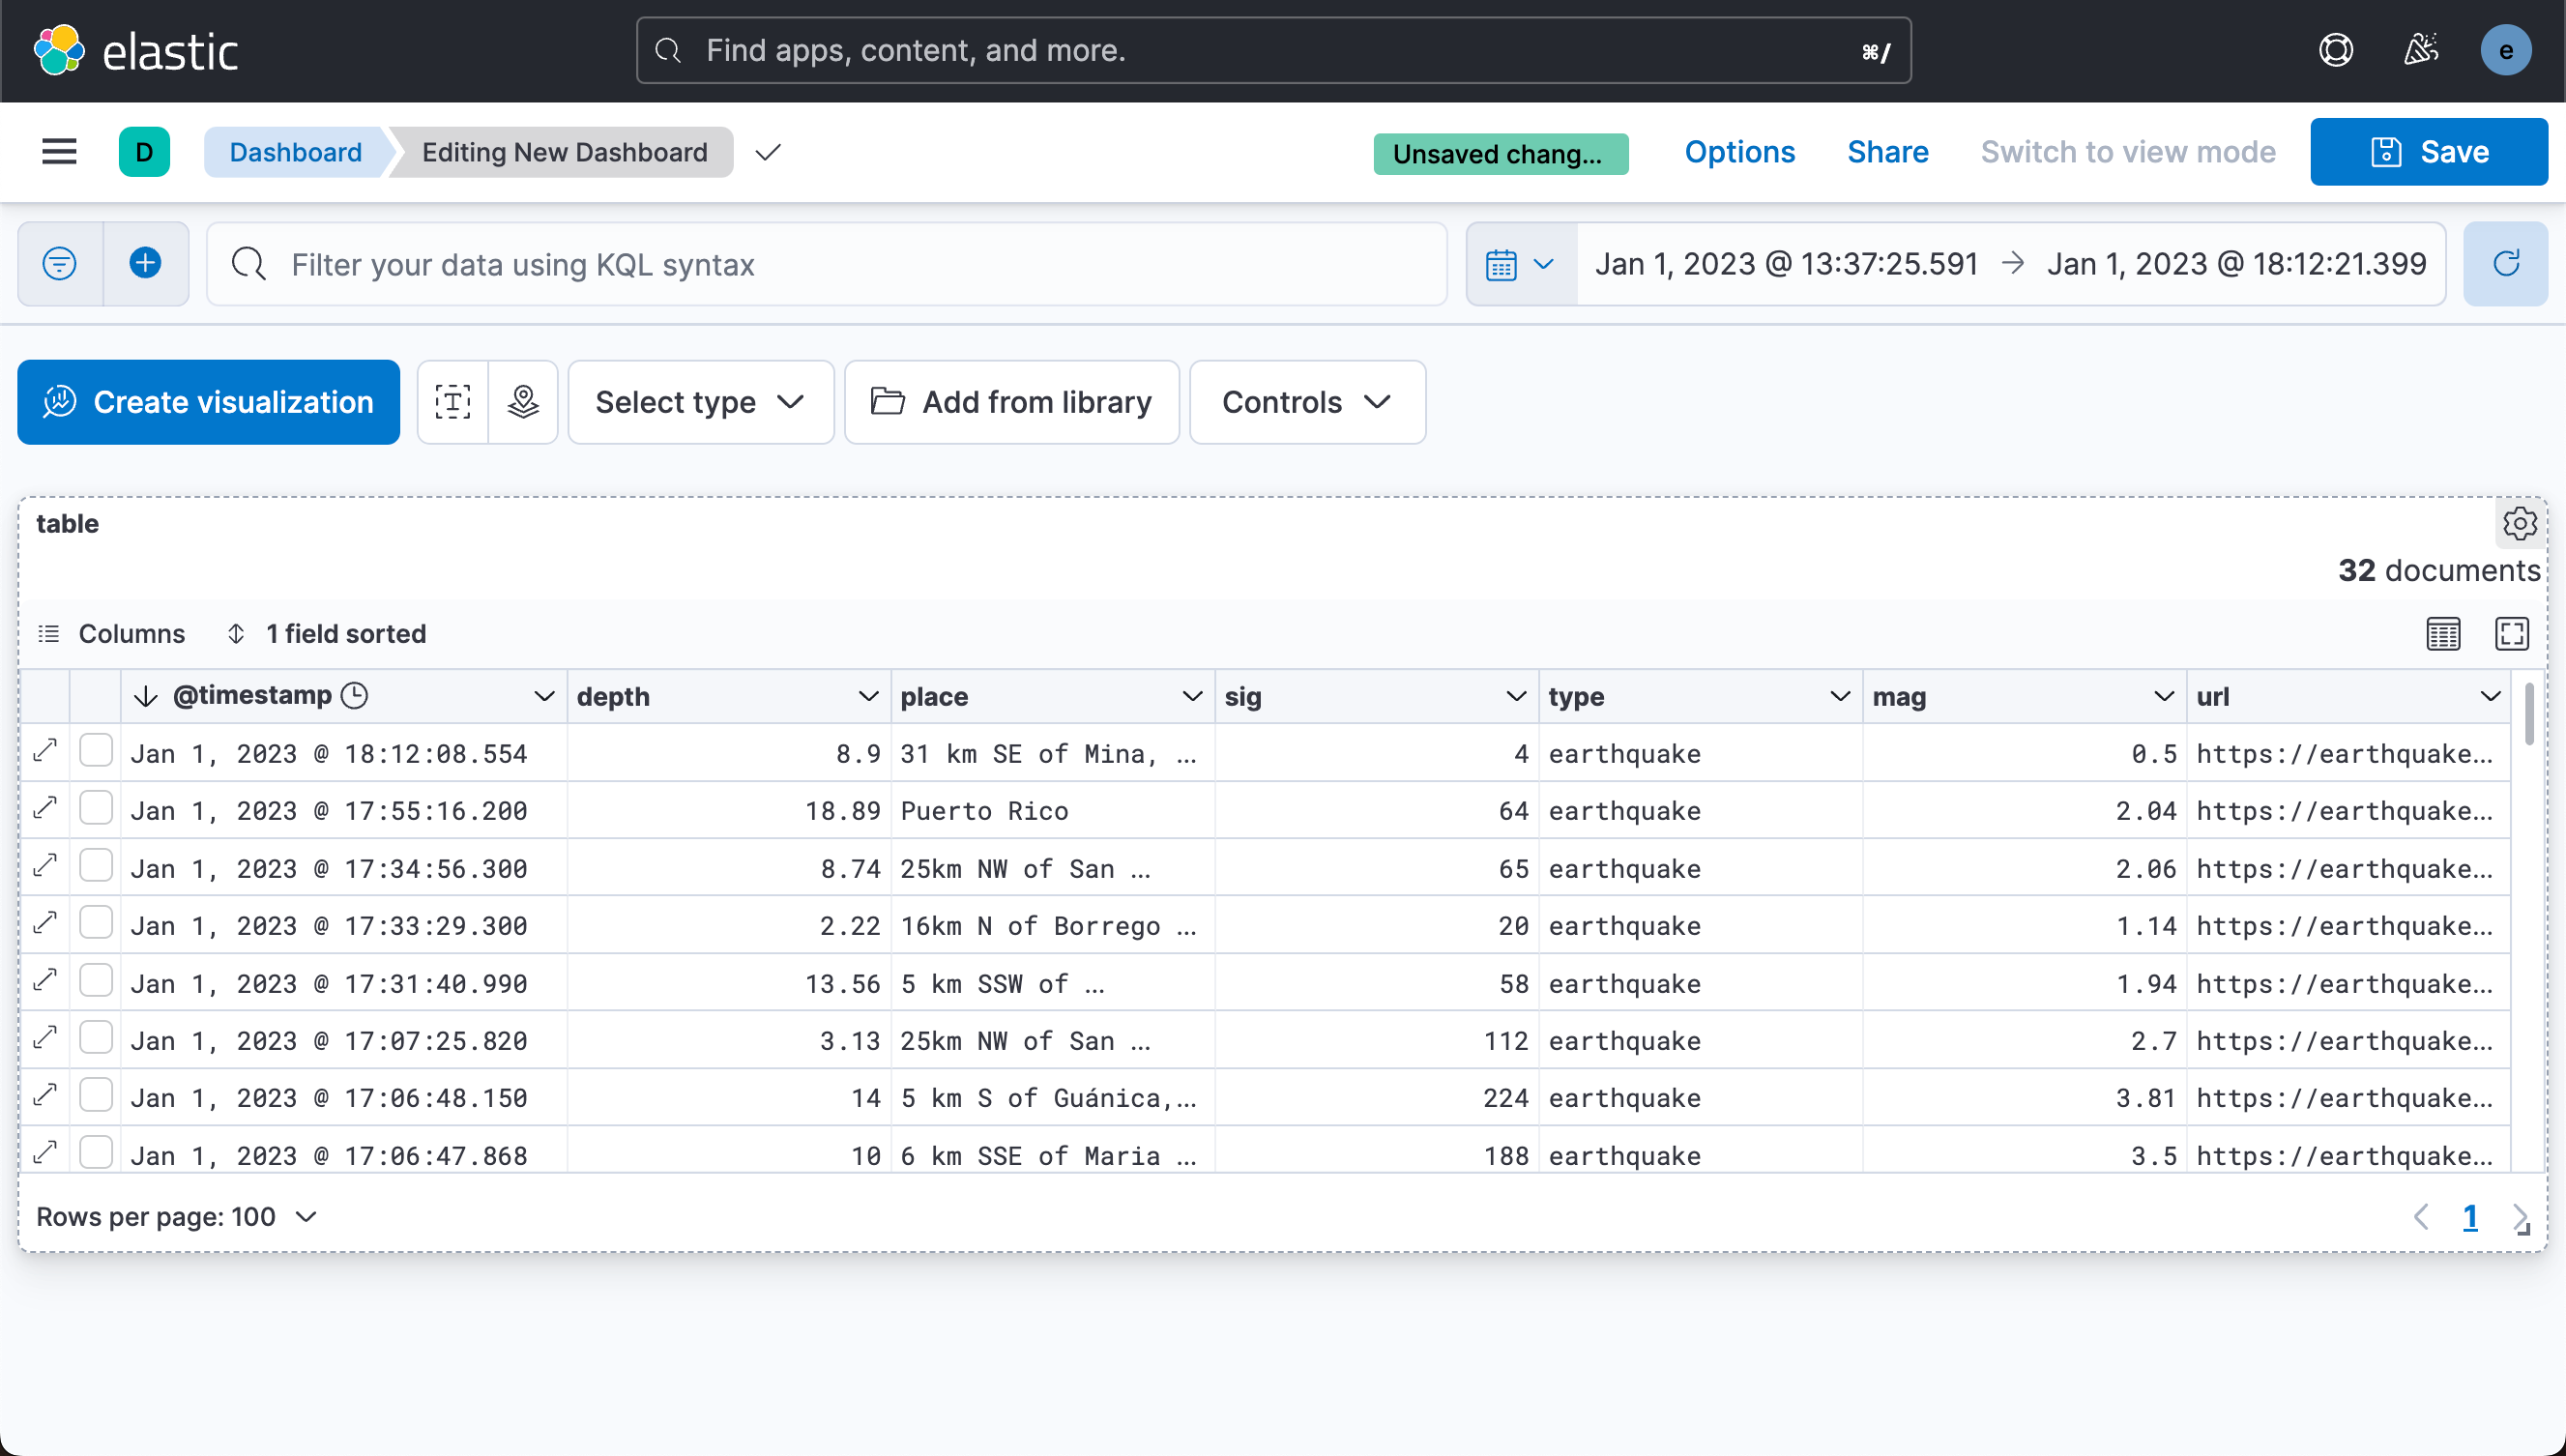Click Add from library button
The width and height of the screenshot is (2566, 1456).
tap(1011, 402)
